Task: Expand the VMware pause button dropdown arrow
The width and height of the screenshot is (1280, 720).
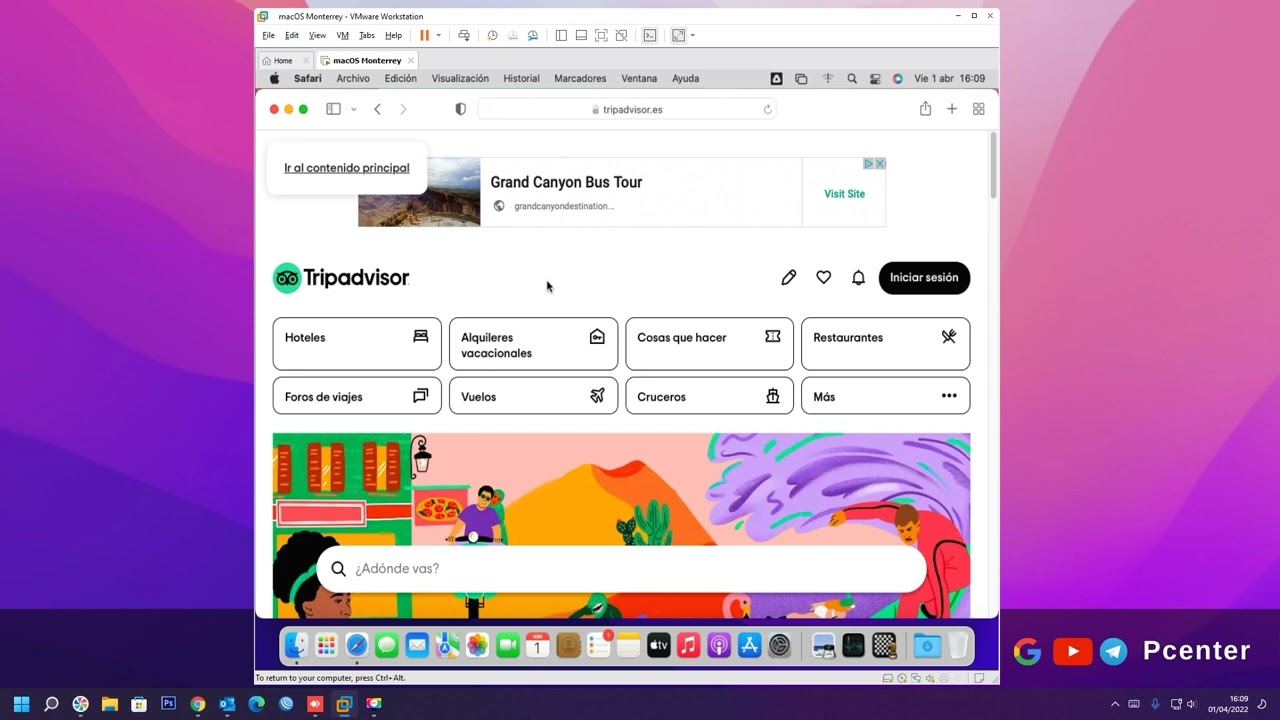Action: pyautogui.click(x=440, y=35)
